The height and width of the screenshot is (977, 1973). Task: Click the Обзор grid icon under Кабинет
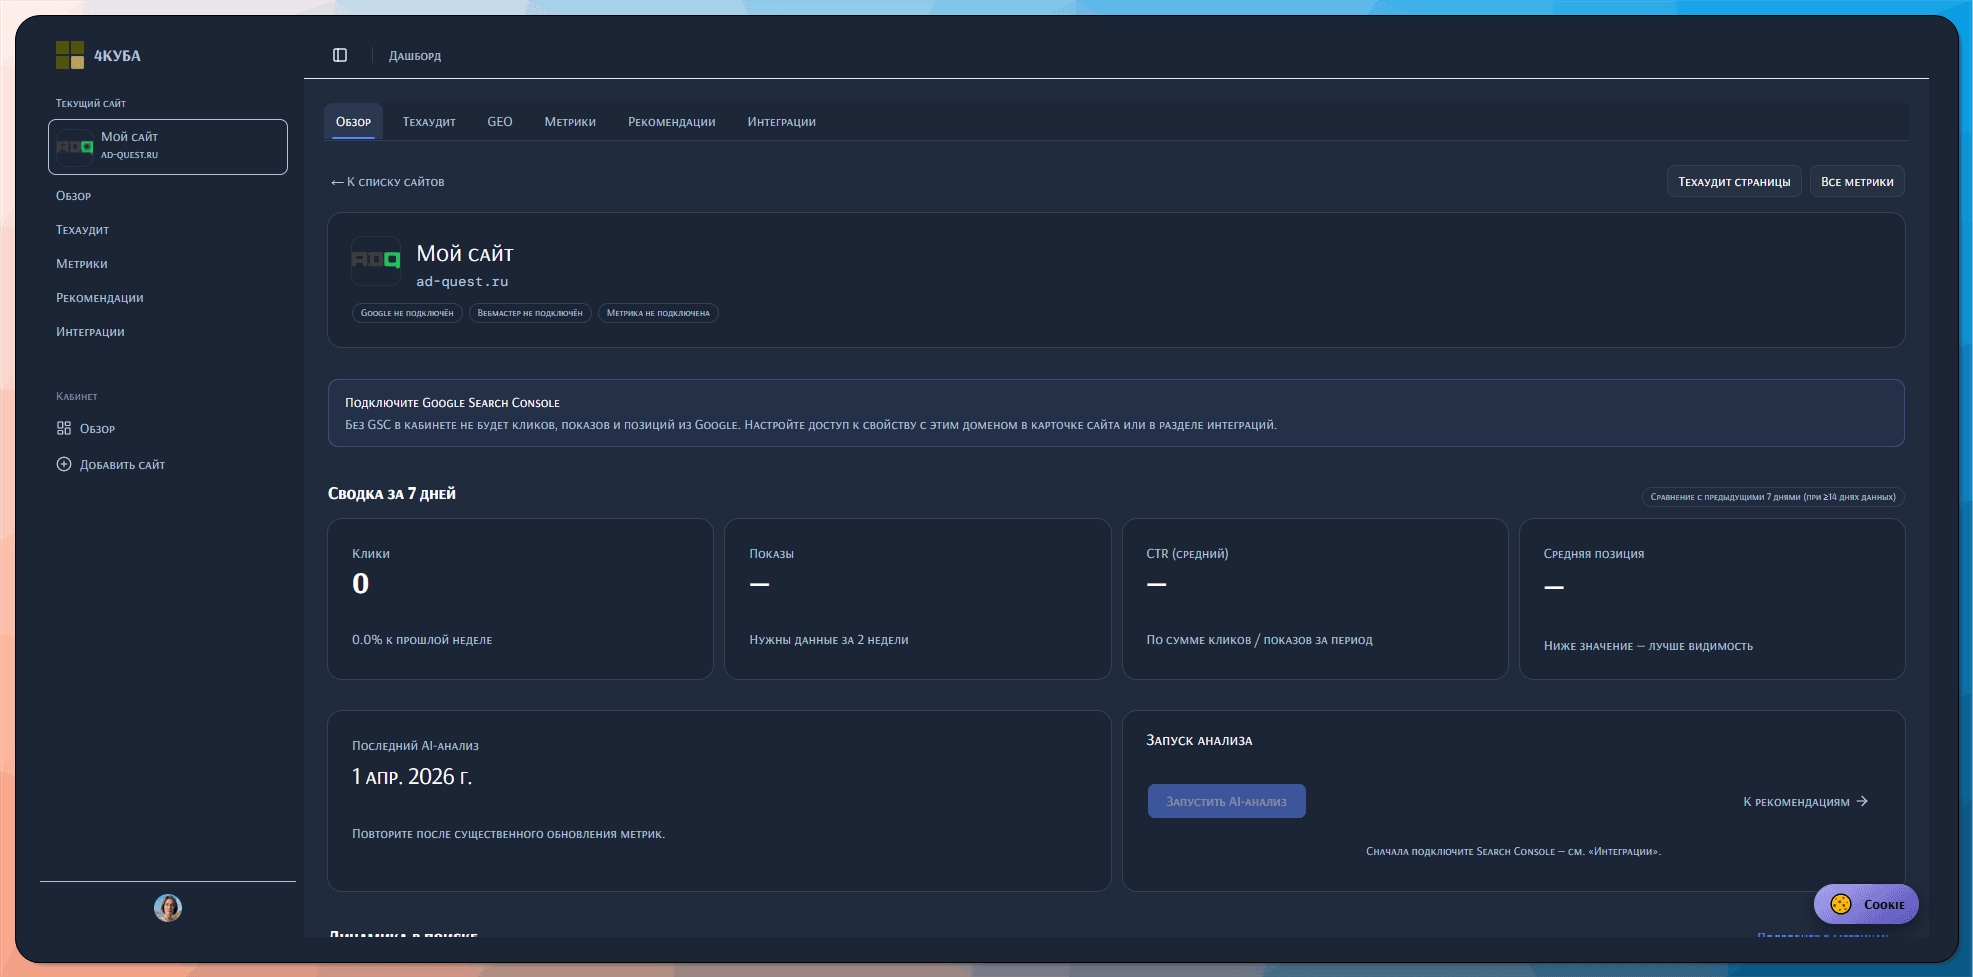click(64, 428)
